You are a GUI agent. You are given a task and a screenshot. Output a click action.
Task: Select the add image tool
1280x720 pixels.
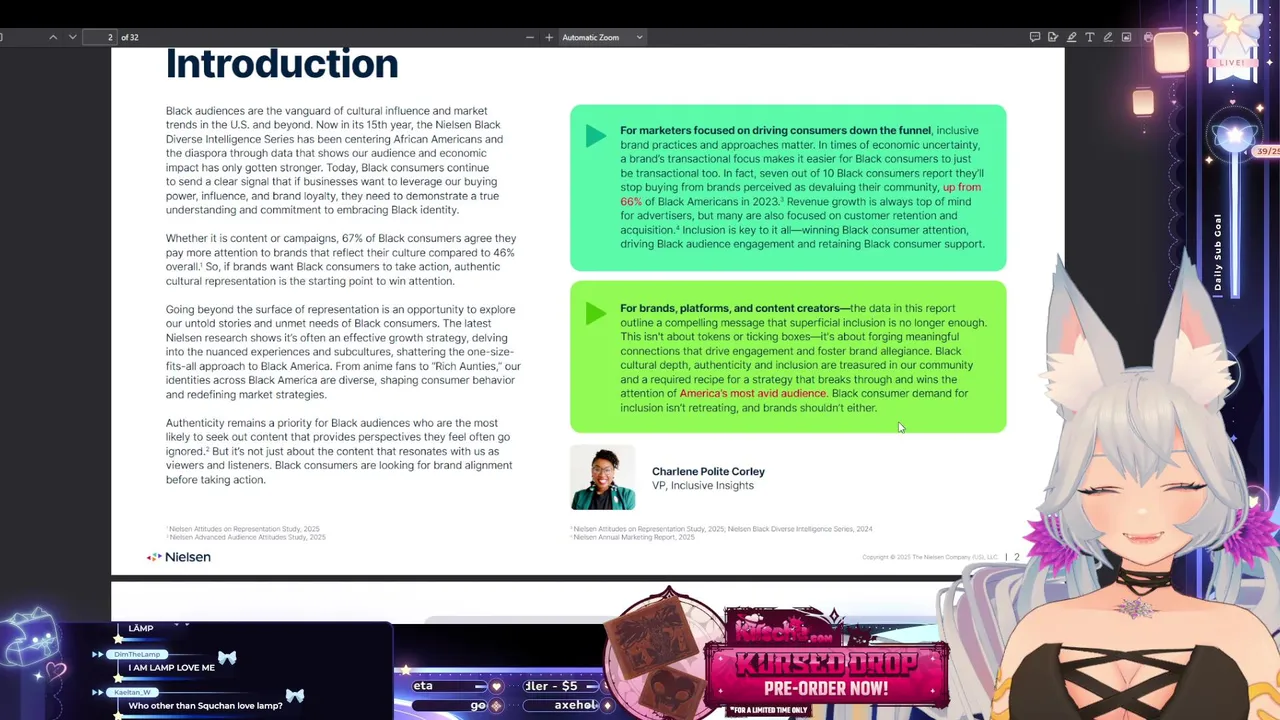1126,37
